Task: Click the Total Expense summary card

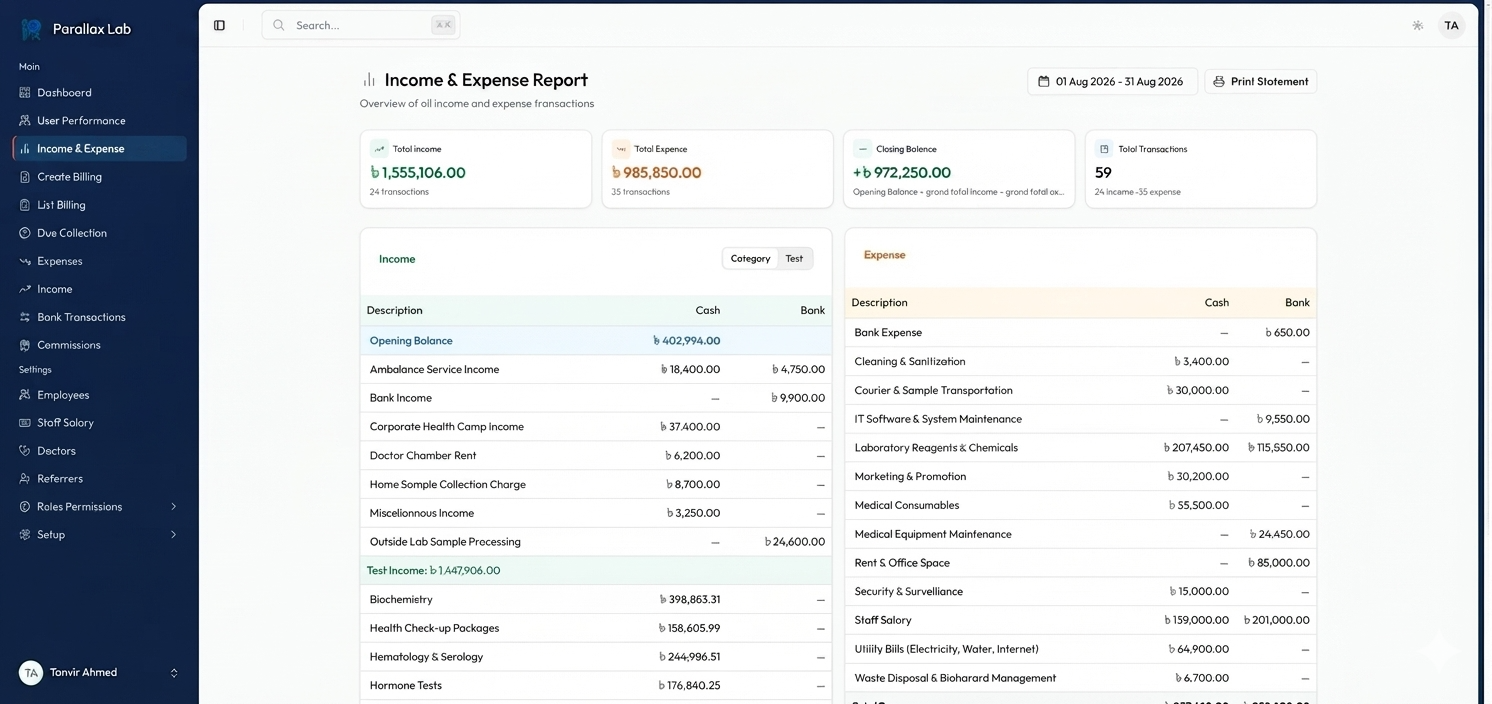Action: pos(717,169)
